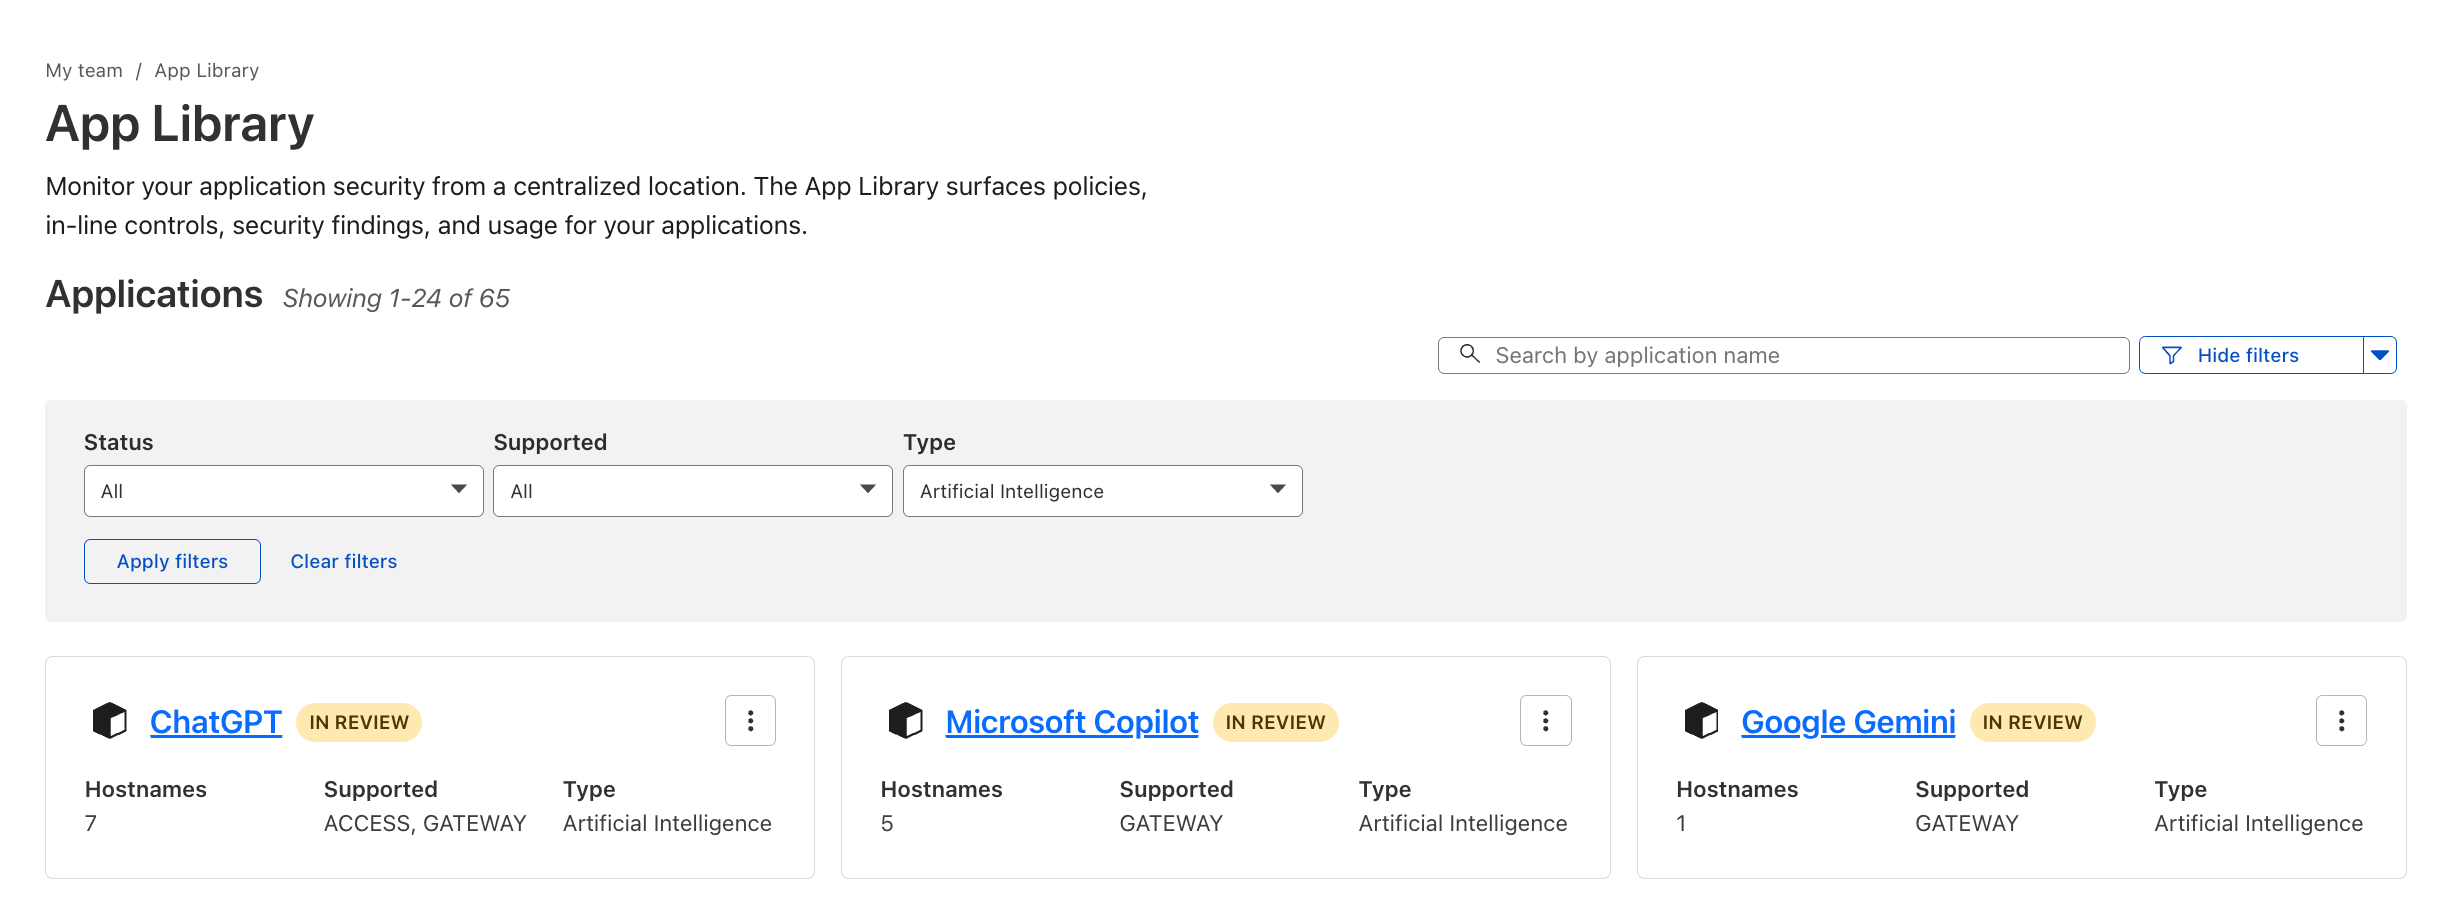Image resolution: width=2440 pixels, height=900 pixels.
Task: Click the search by application name field
Action: point(1780,355)
